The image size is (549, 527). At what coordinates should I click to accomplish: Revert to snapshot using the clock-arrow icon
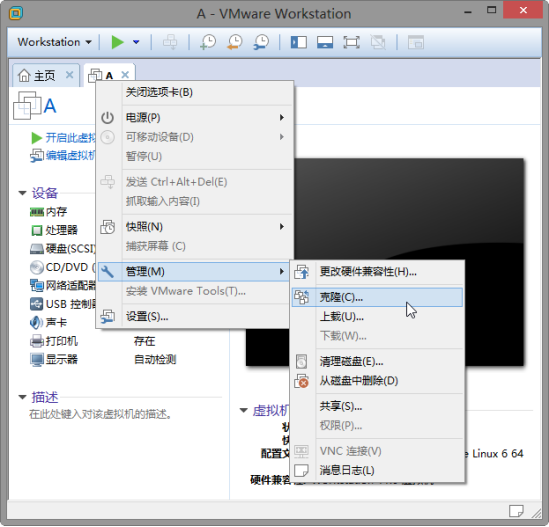point(235,42)
